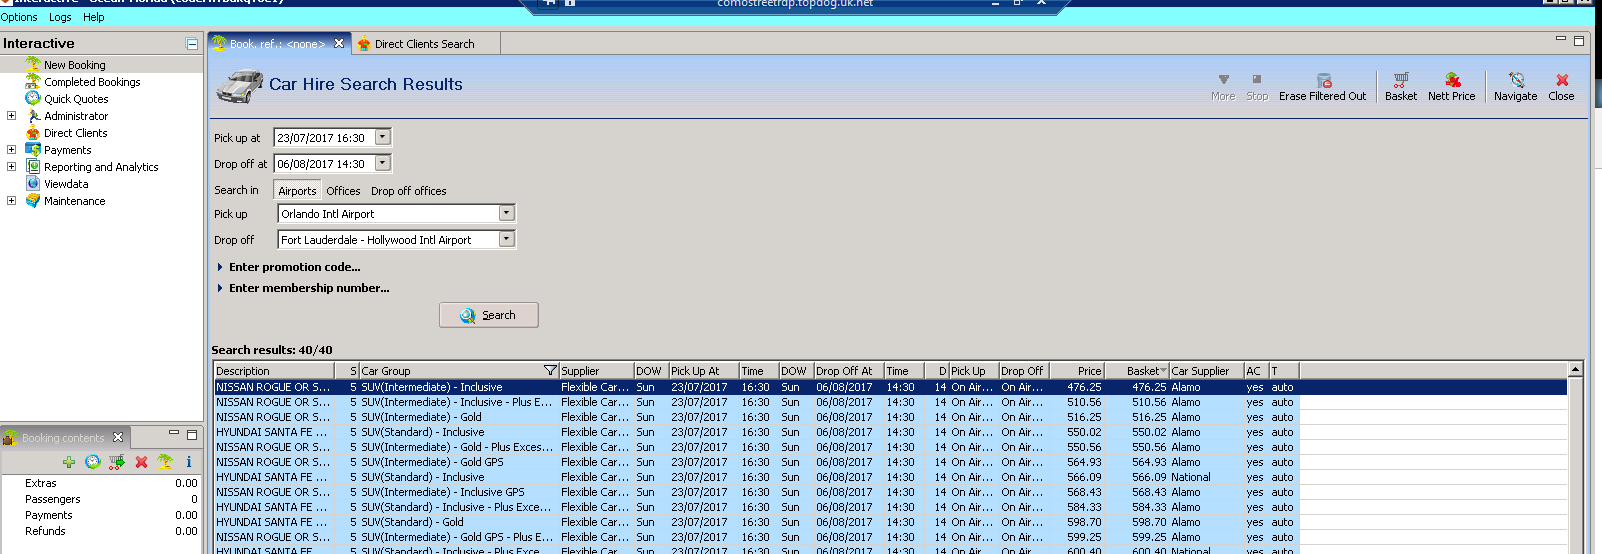Click the cart checkout icon in Booking contents
Screen dimensions: 1602x554
coord(117,462)
